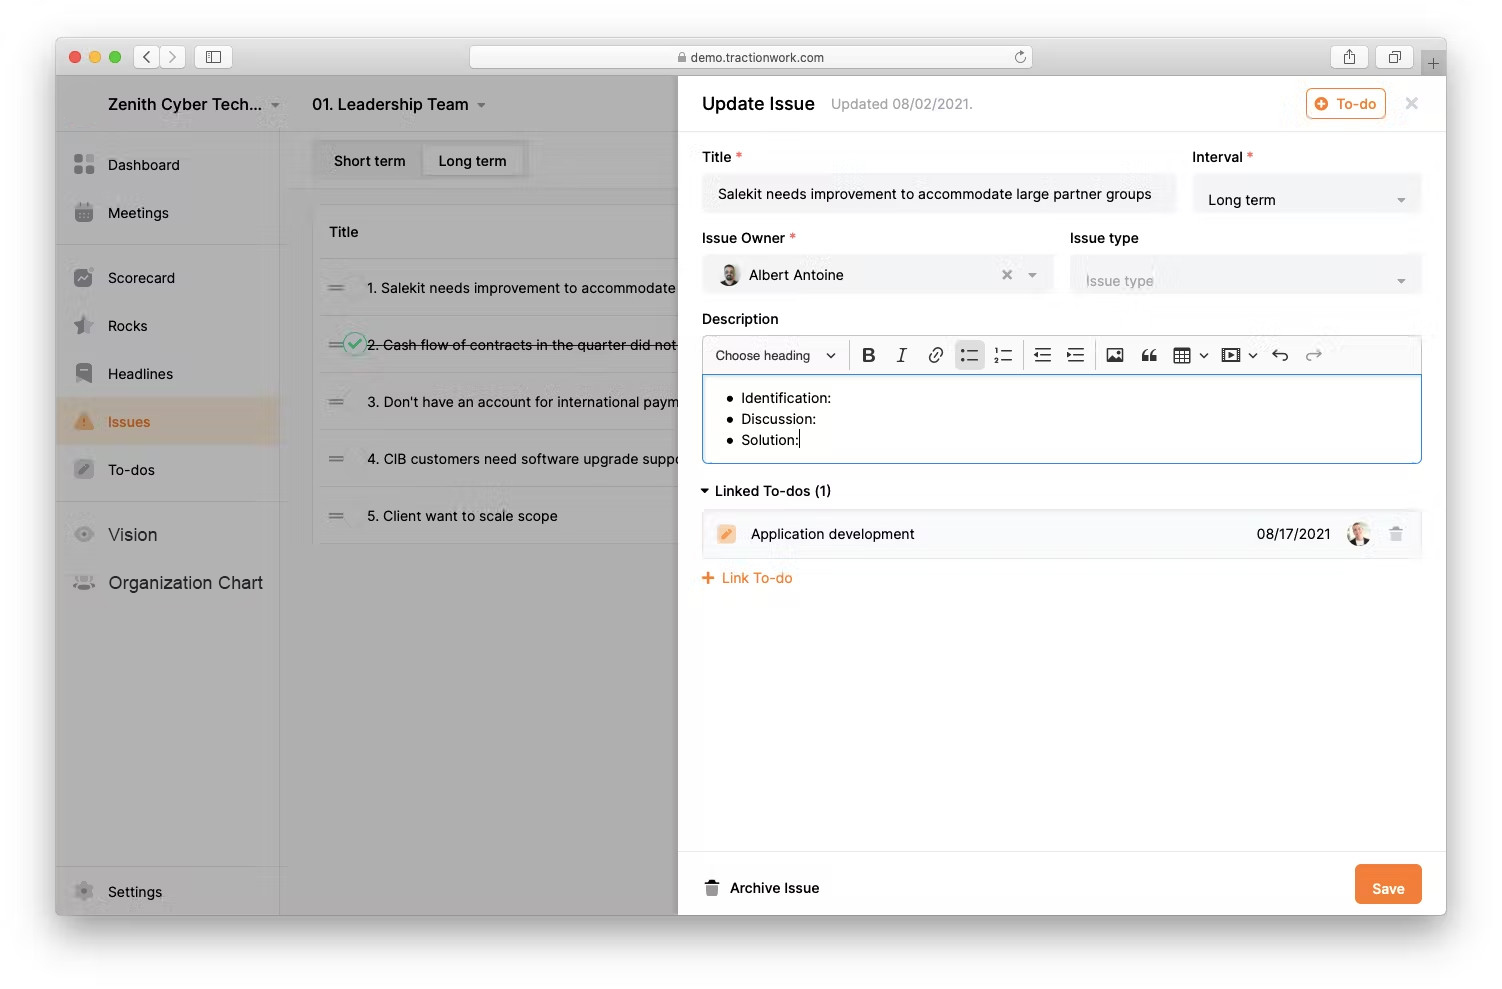Screen dimensions: 1502x989
Task: Click the undo arrow in the editor
Action: pyautogui.click(x=1280, y=355)
